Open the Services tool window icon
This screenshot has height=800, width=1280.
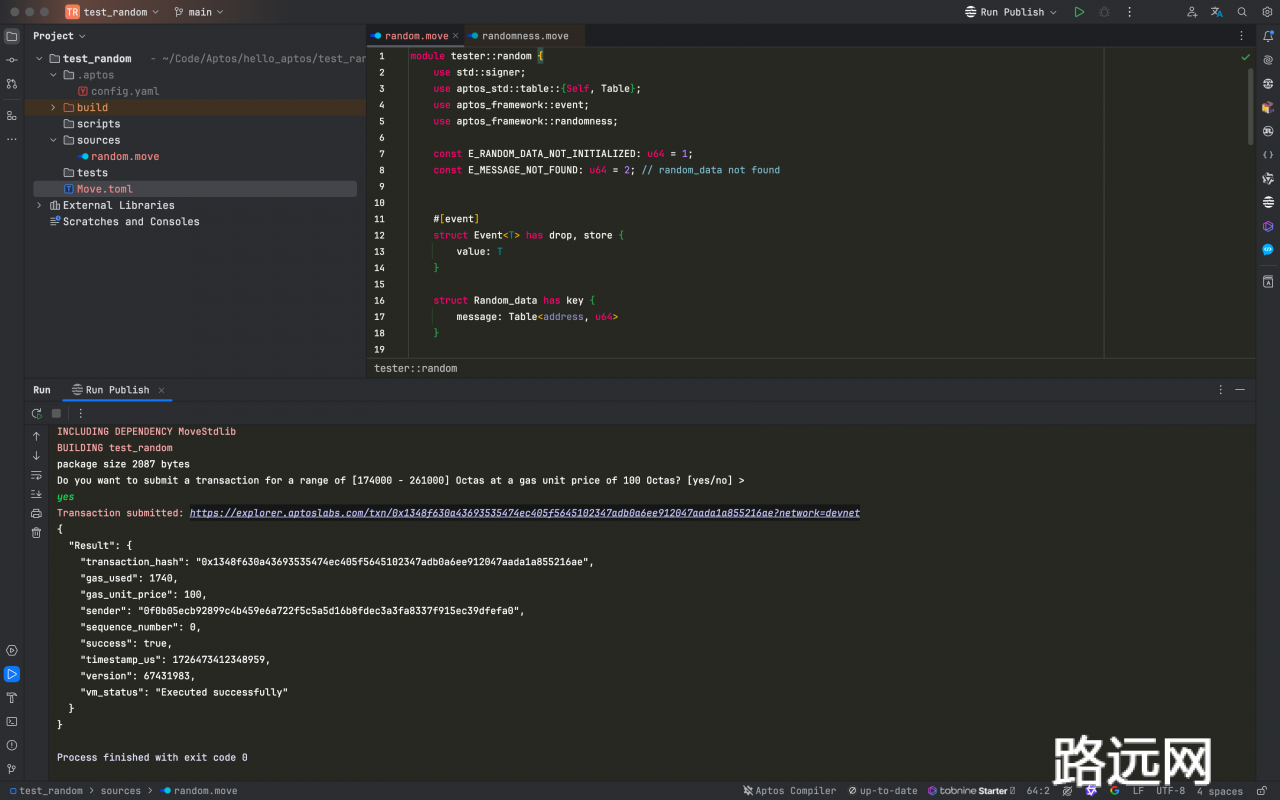[12, 650]
